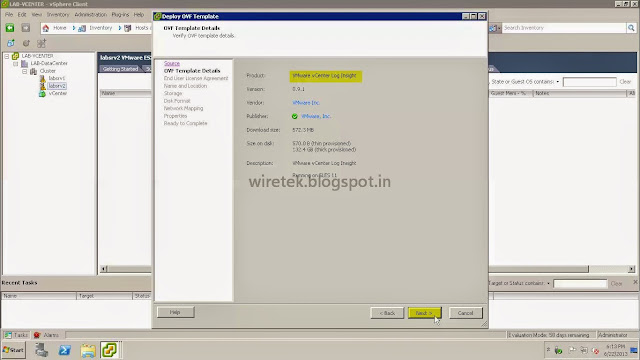
Task: Click the vSphere Client taskbar icon
Action: tap(109, 350)
